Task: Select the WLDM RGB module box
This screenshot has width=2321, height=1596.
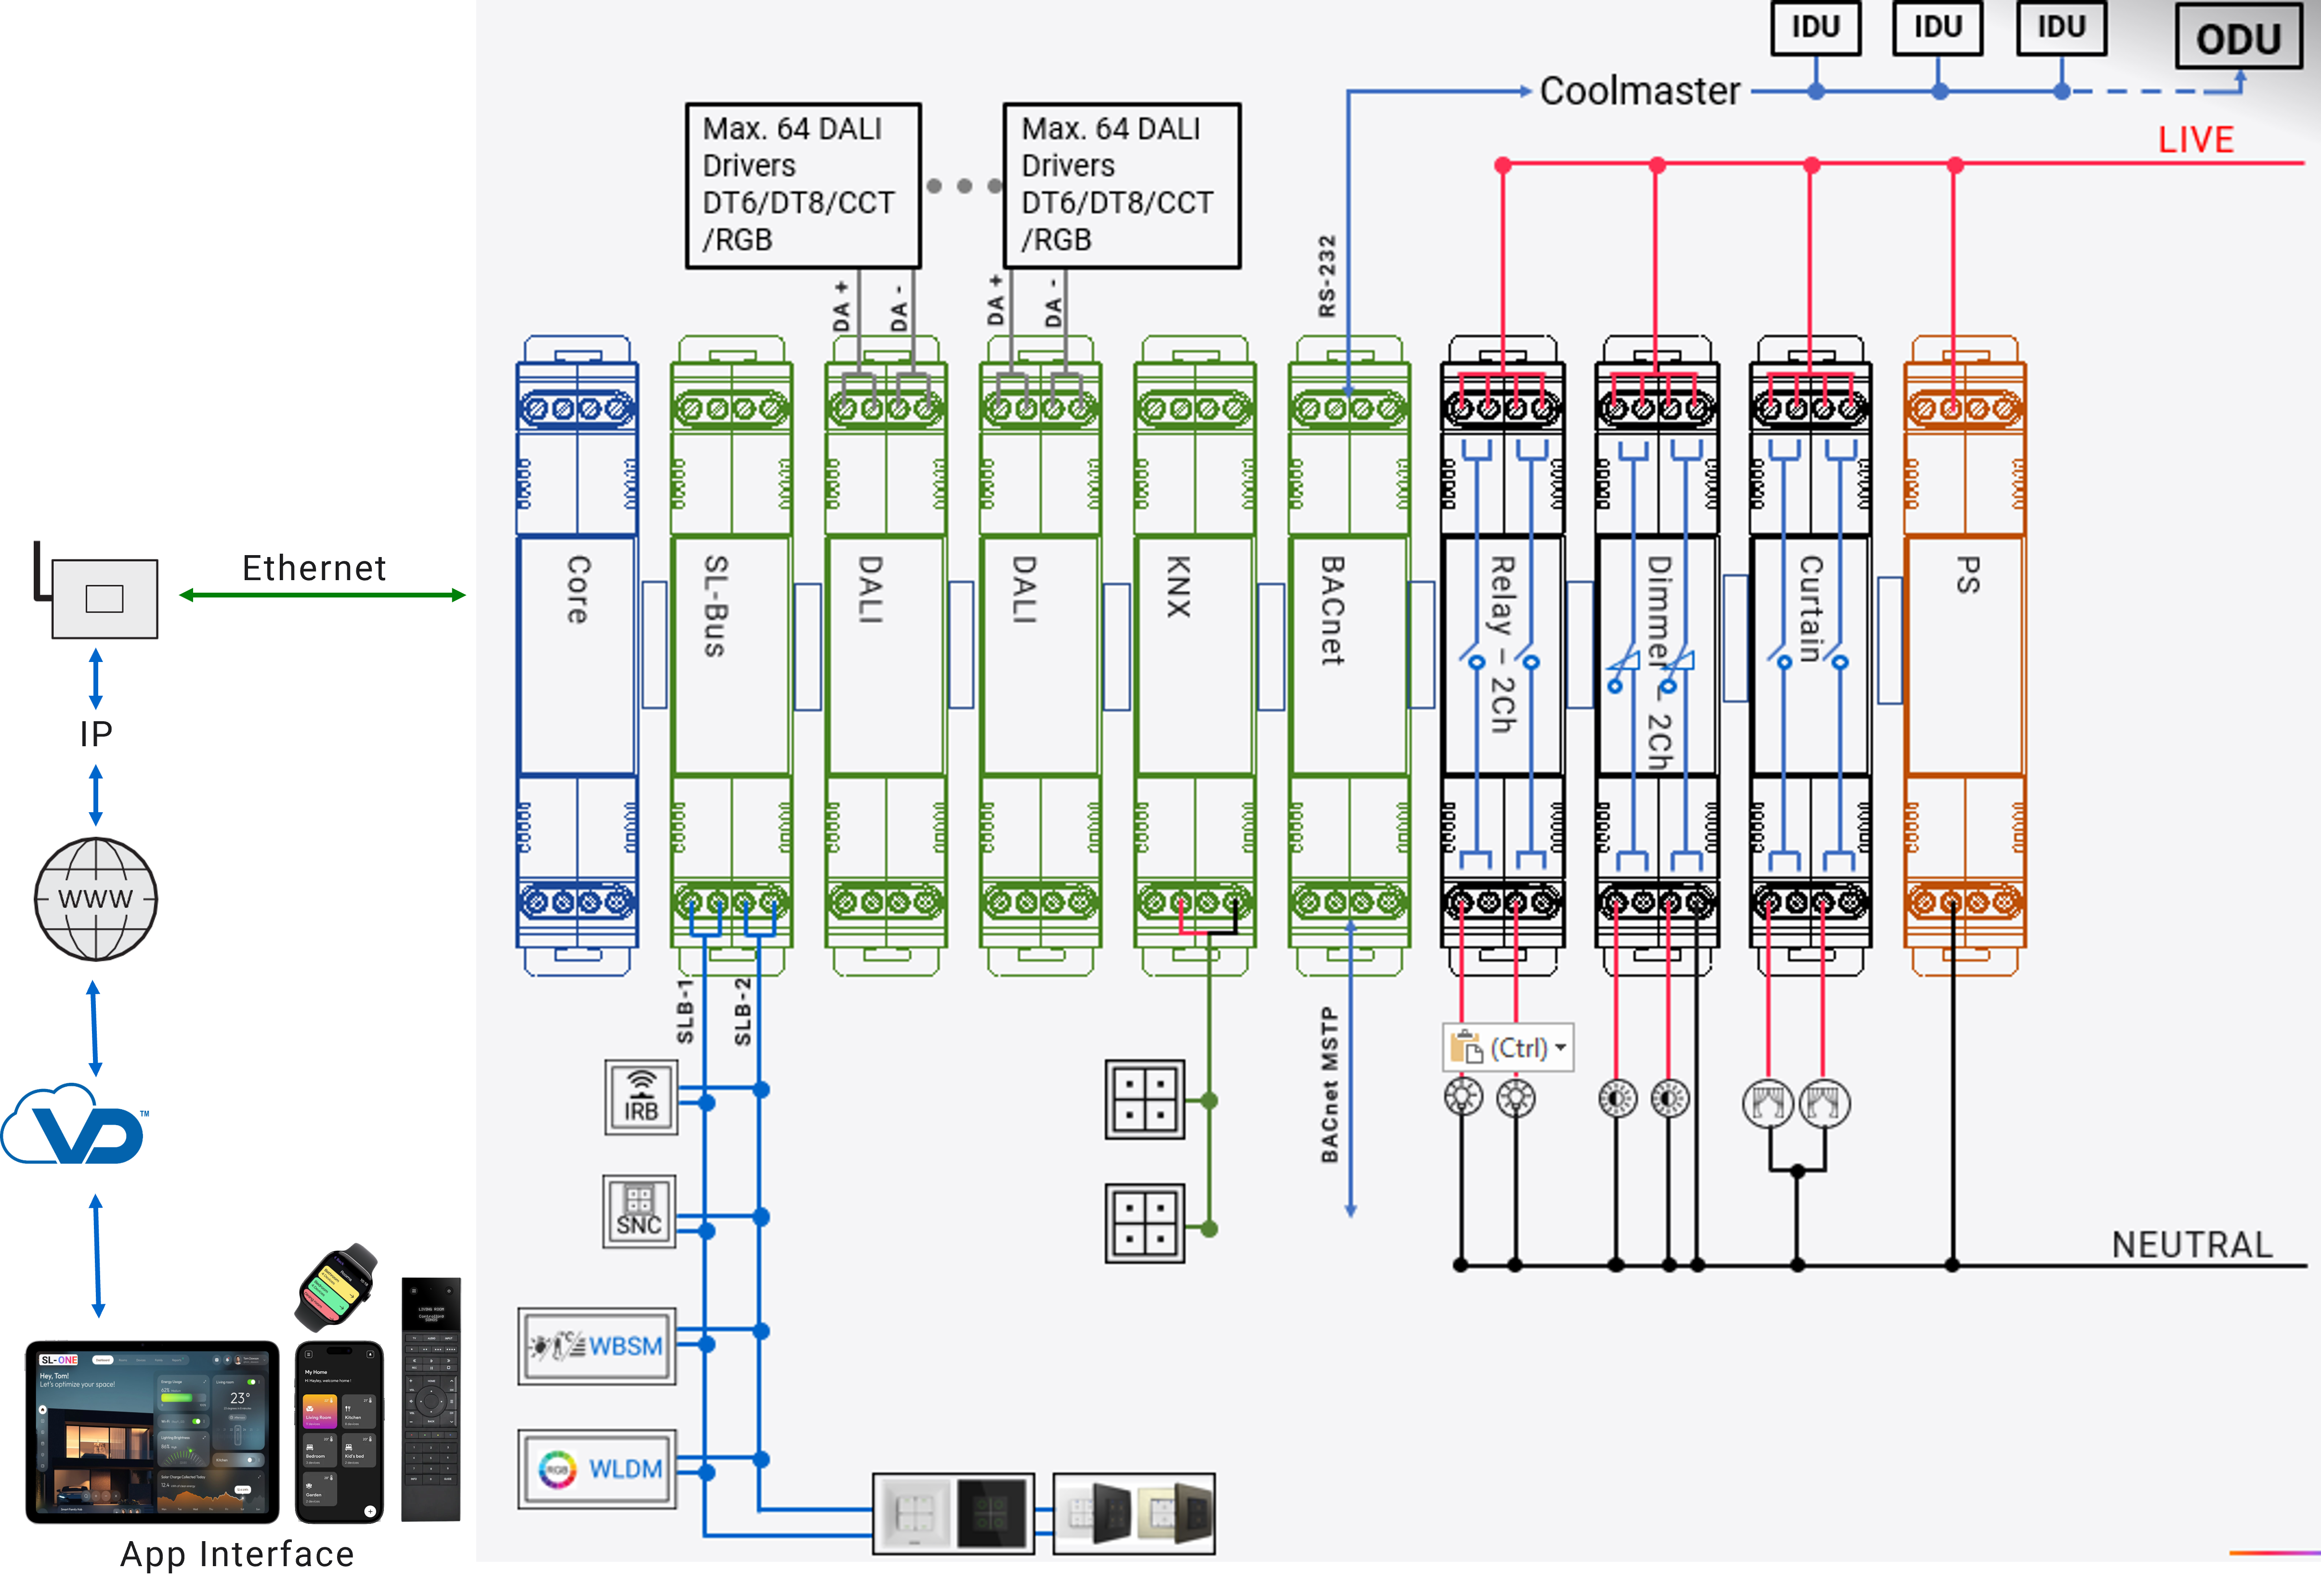Action: 597,1469
